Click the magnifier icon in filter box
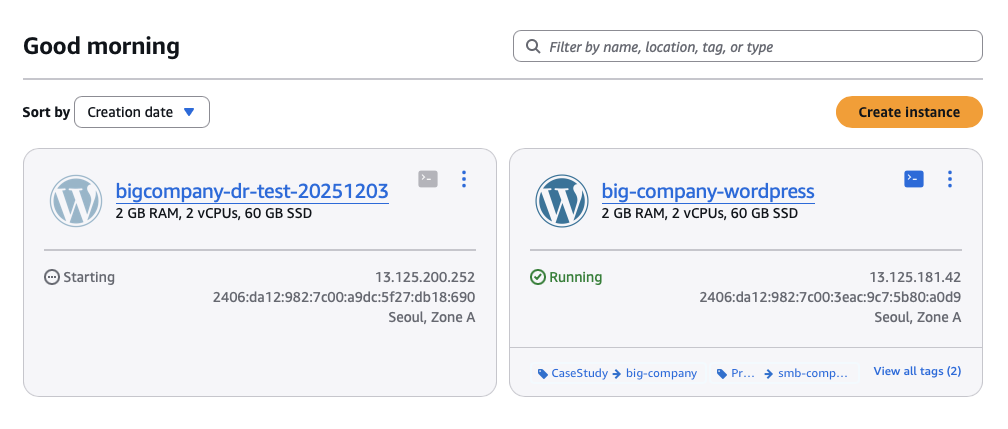 coord(532,47)
